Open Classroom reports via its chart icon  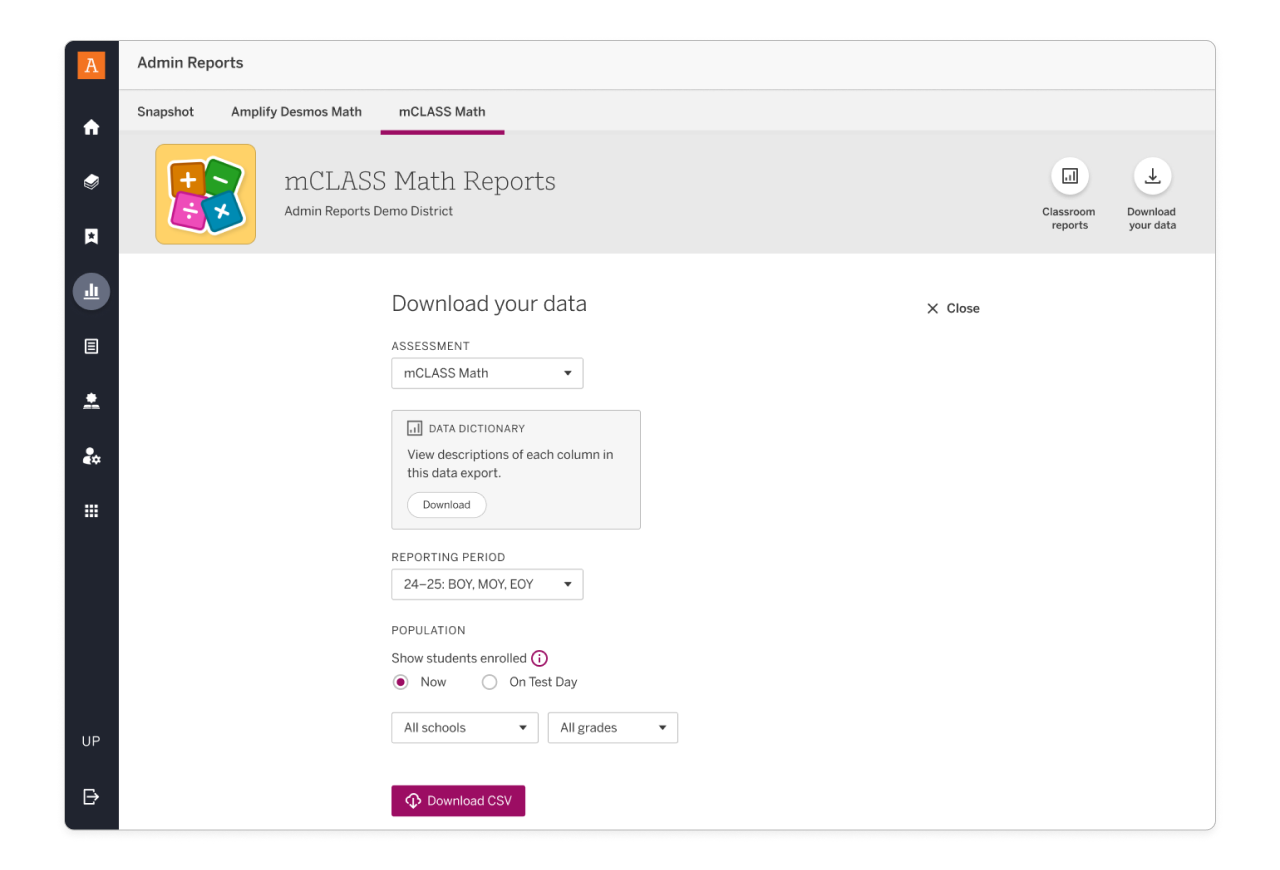pos(1069,174)
